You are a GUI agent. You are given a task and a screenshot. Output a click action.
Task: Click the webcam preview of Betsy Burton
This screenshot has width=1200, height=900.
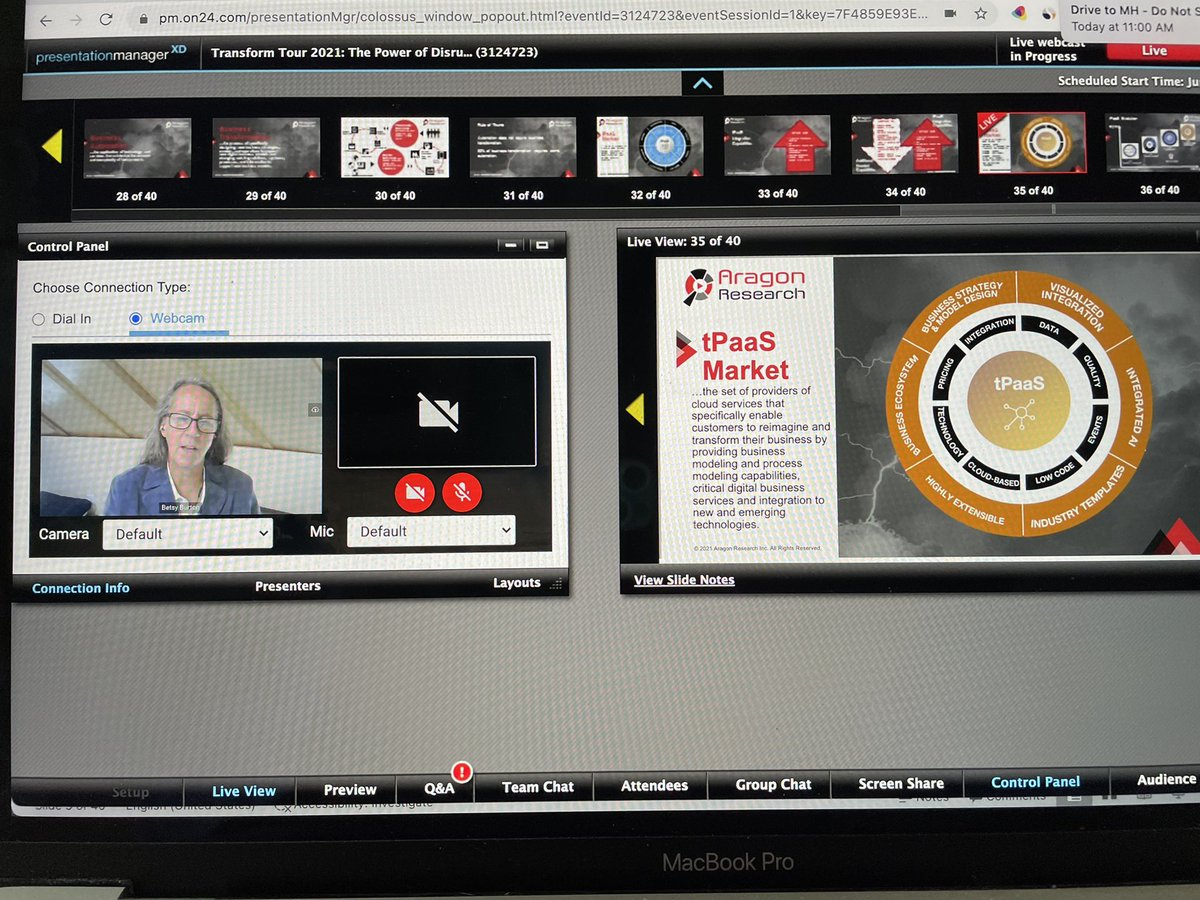[x=181, y=437]
